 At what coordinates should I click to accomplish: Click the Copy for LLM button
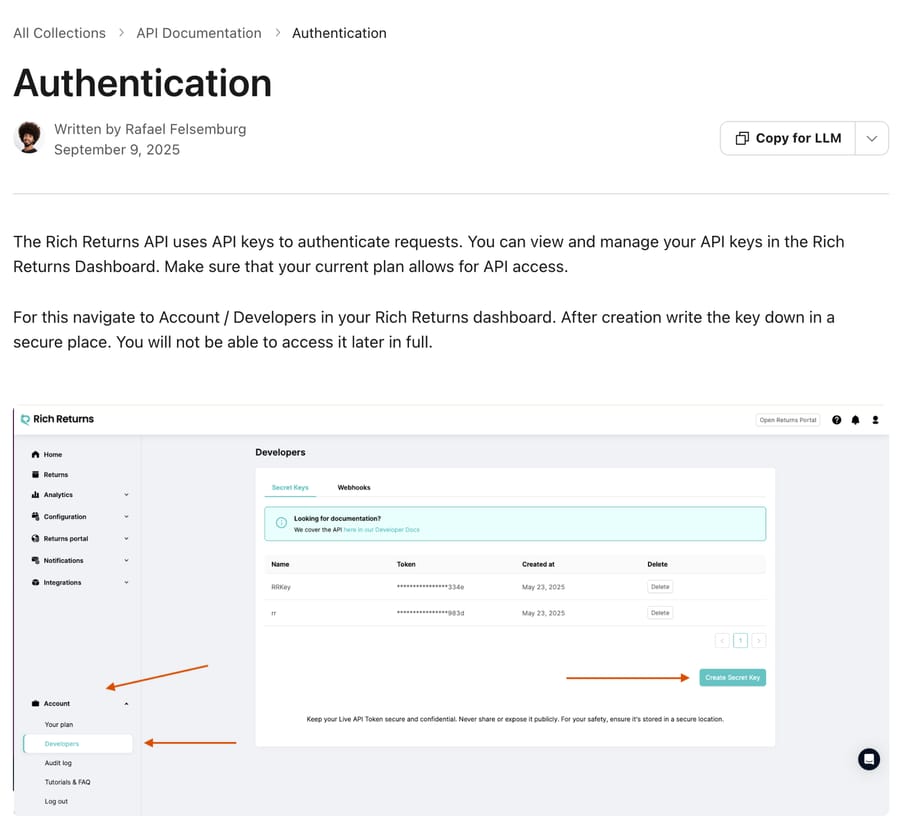coord(788,138)
